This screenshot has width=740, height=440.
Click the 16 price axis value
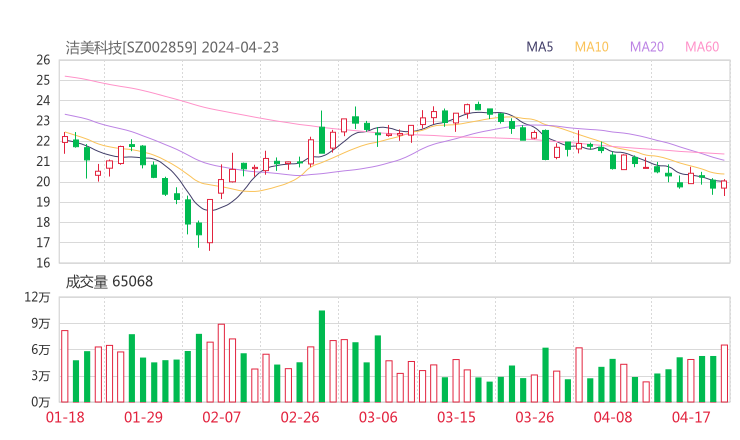click(43, 263)
